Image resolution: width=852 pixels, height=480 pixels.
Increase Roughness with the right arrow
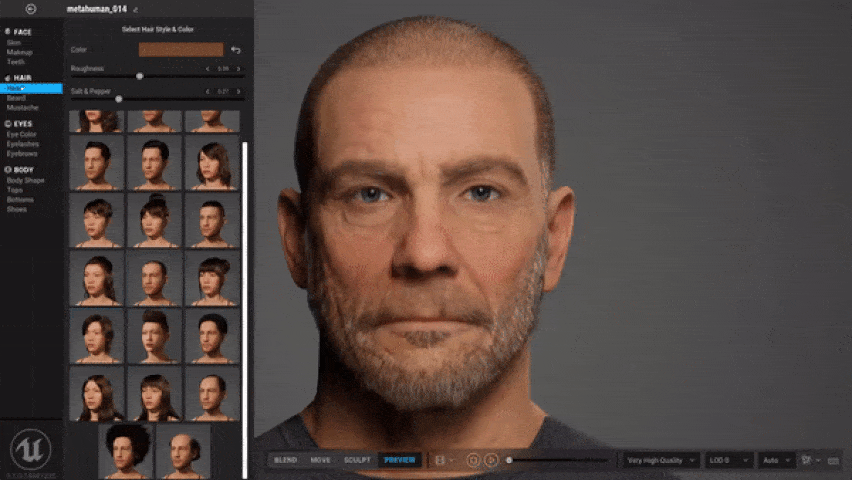click(x=238, y=69)
